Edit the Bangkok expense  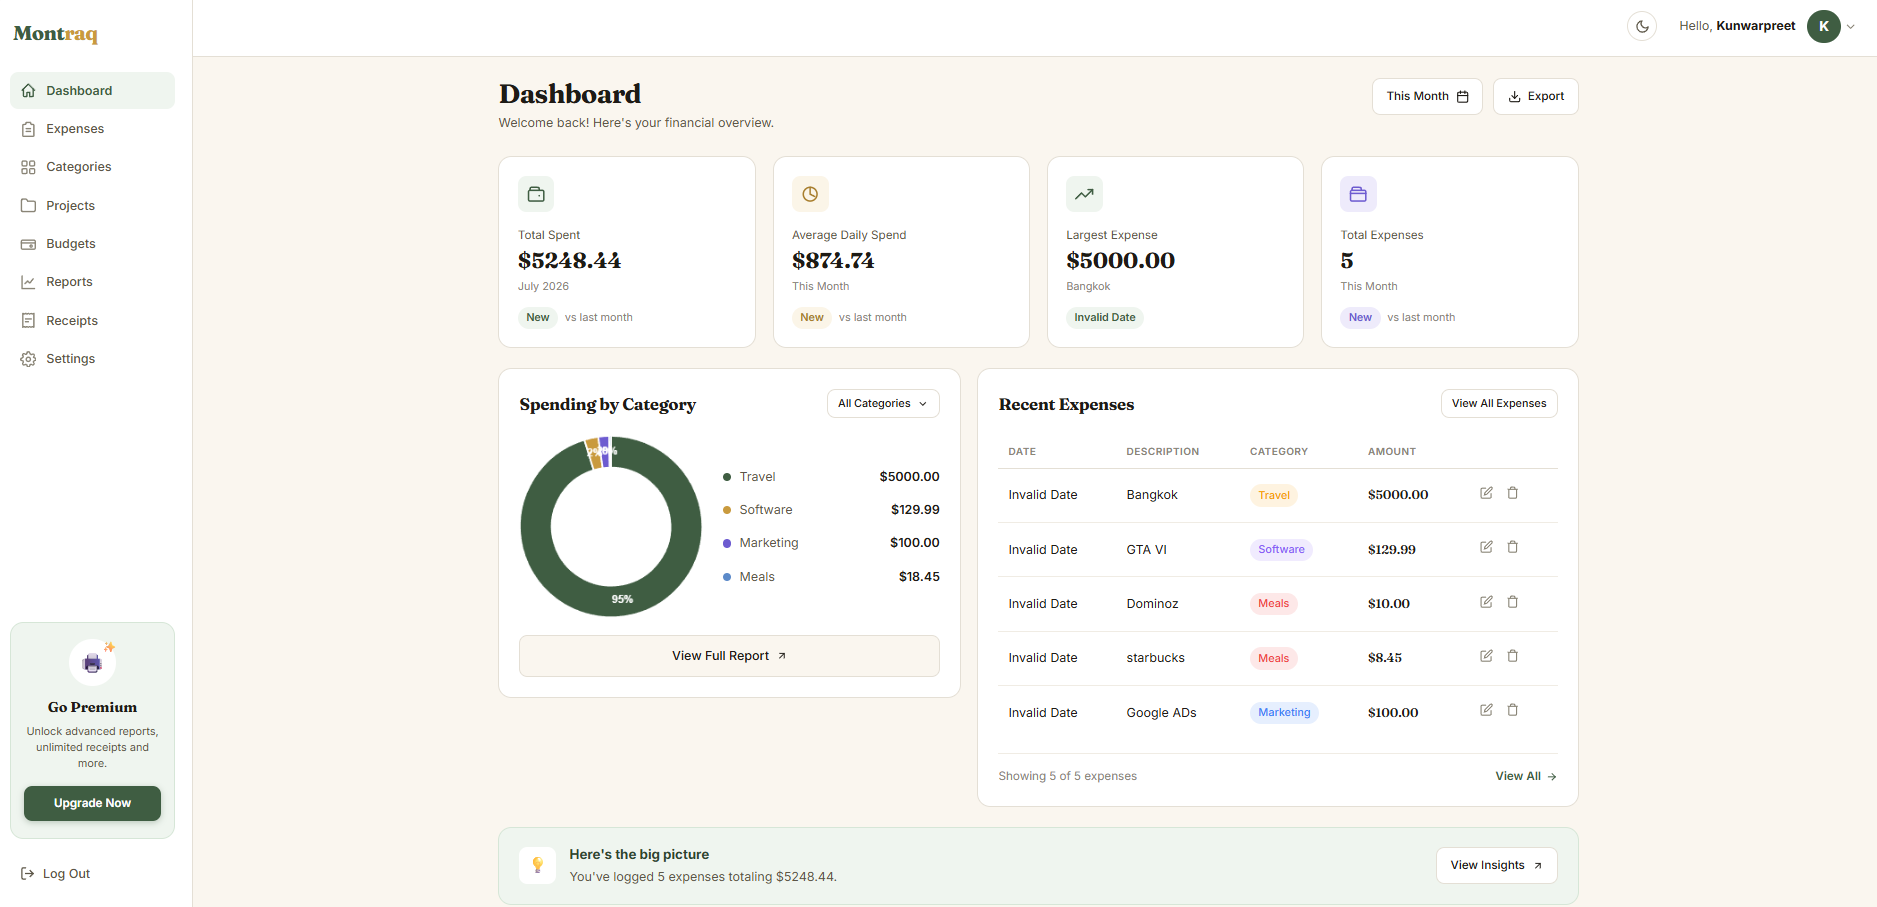tap(1486, 493)
